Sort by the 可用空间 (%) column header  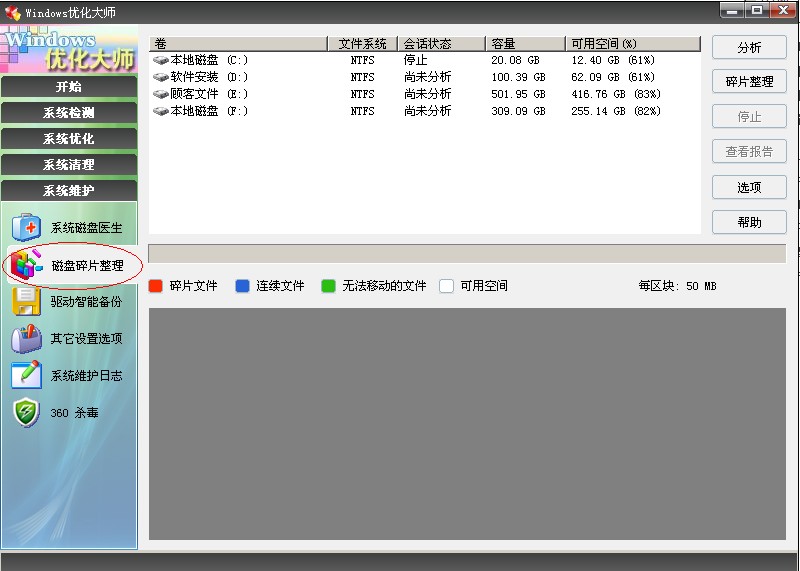[x=633, y=44]
